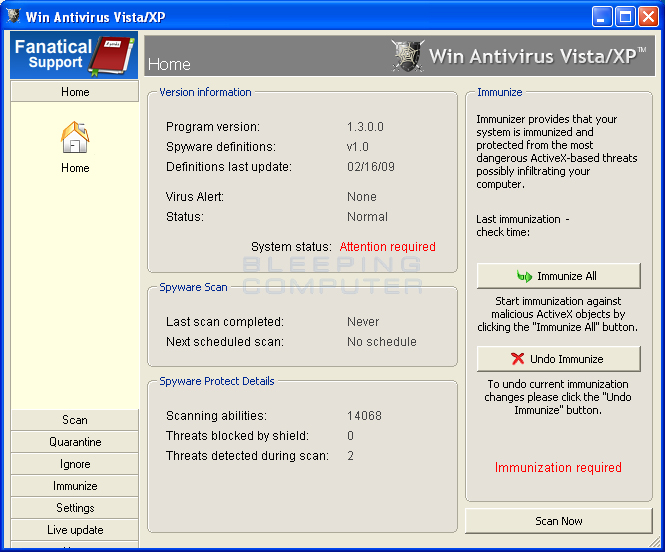Screen dimensions: 665x552
Task: Open the Live update section
Action: pos(75,530)
